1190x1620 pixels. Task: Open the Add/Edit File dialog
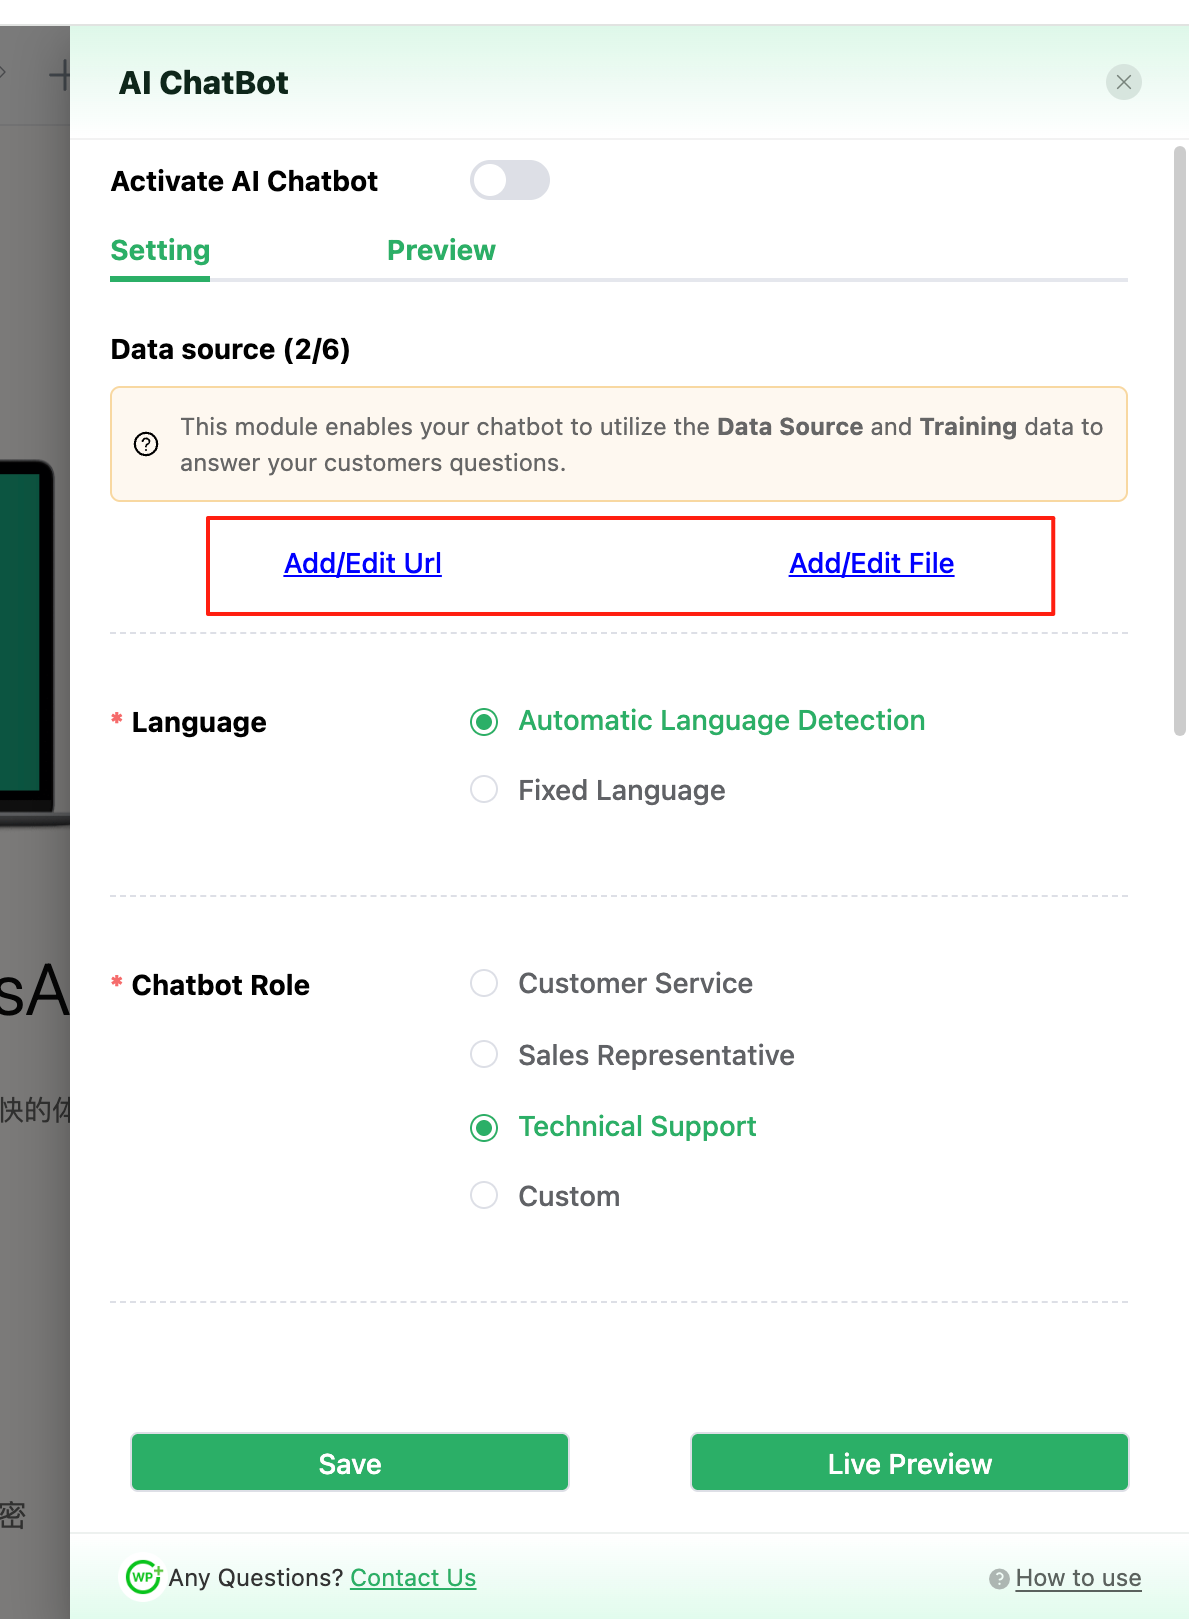[x=871, y=563]
